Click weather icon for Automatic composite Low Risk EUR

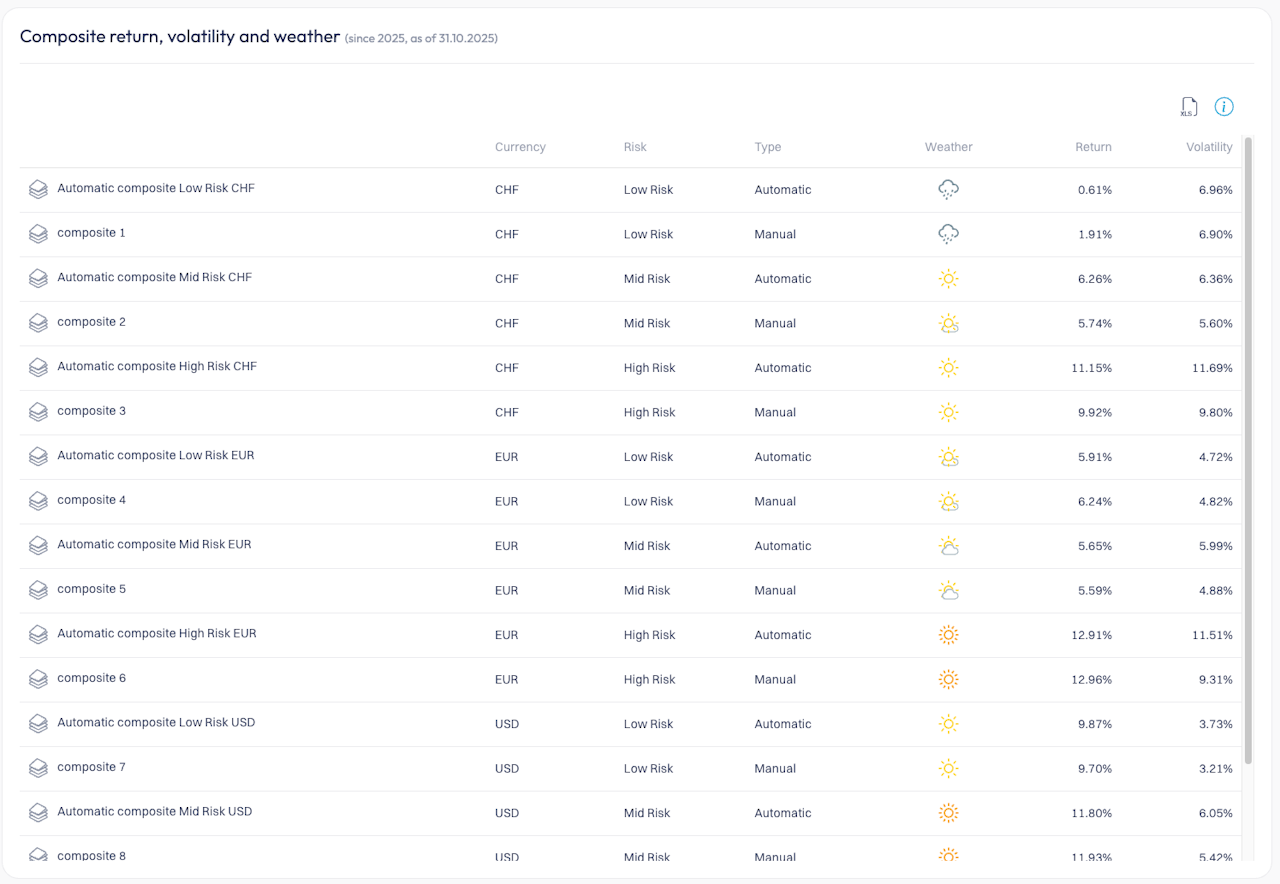[948, 457]
